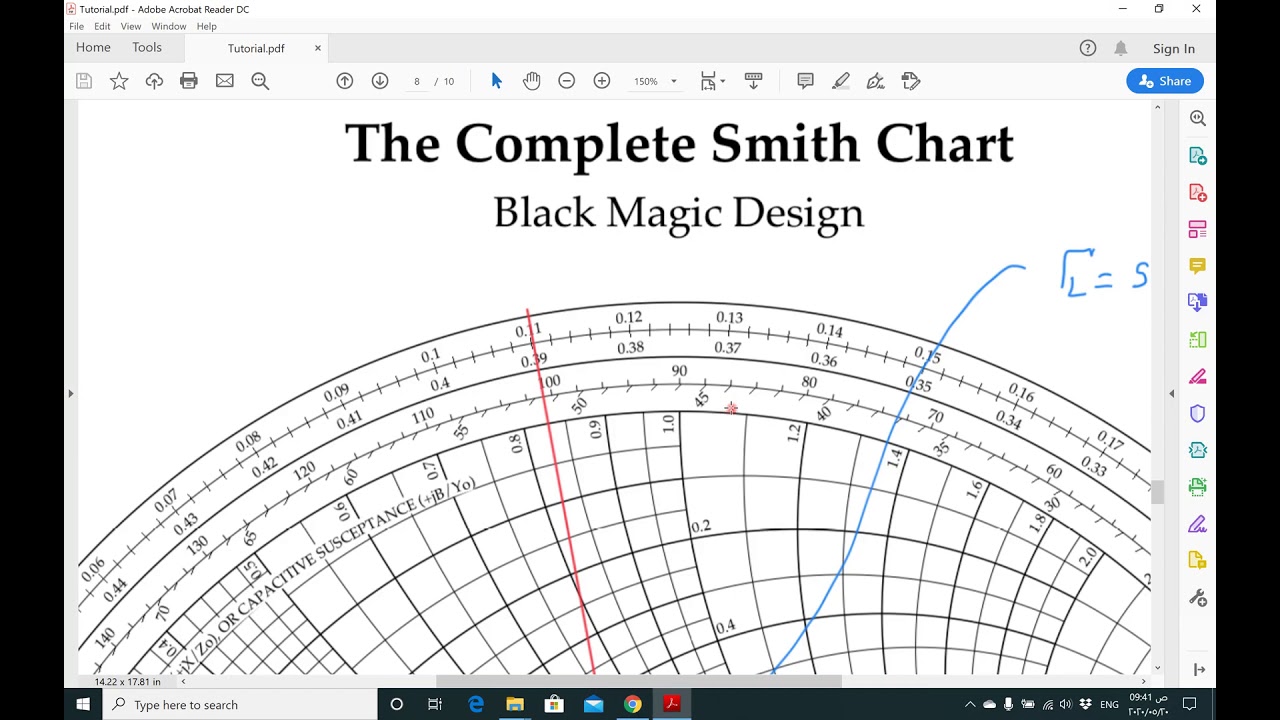Click the Redact/edit document toolbar icon
The width and height of the screenshot is (1280, 720).
tap(910, 81)
